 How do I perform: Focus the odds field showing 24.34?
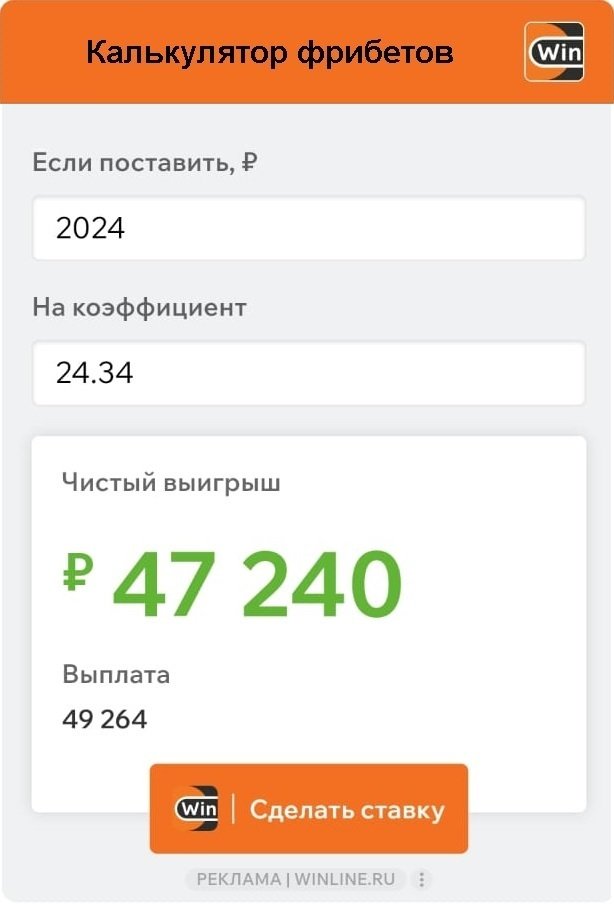[308, 373]
